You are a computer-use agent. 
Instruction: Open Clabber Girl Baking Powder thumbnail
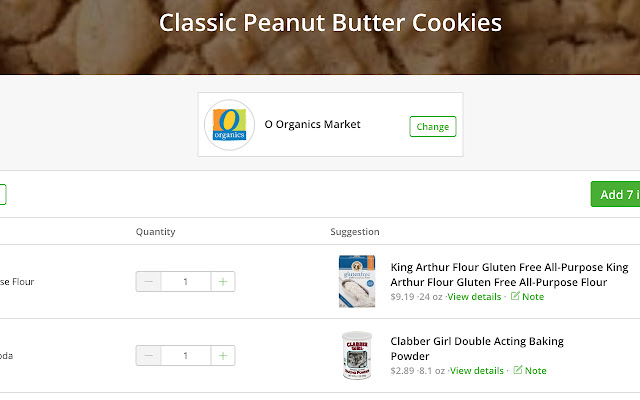[x=356, y=355]
